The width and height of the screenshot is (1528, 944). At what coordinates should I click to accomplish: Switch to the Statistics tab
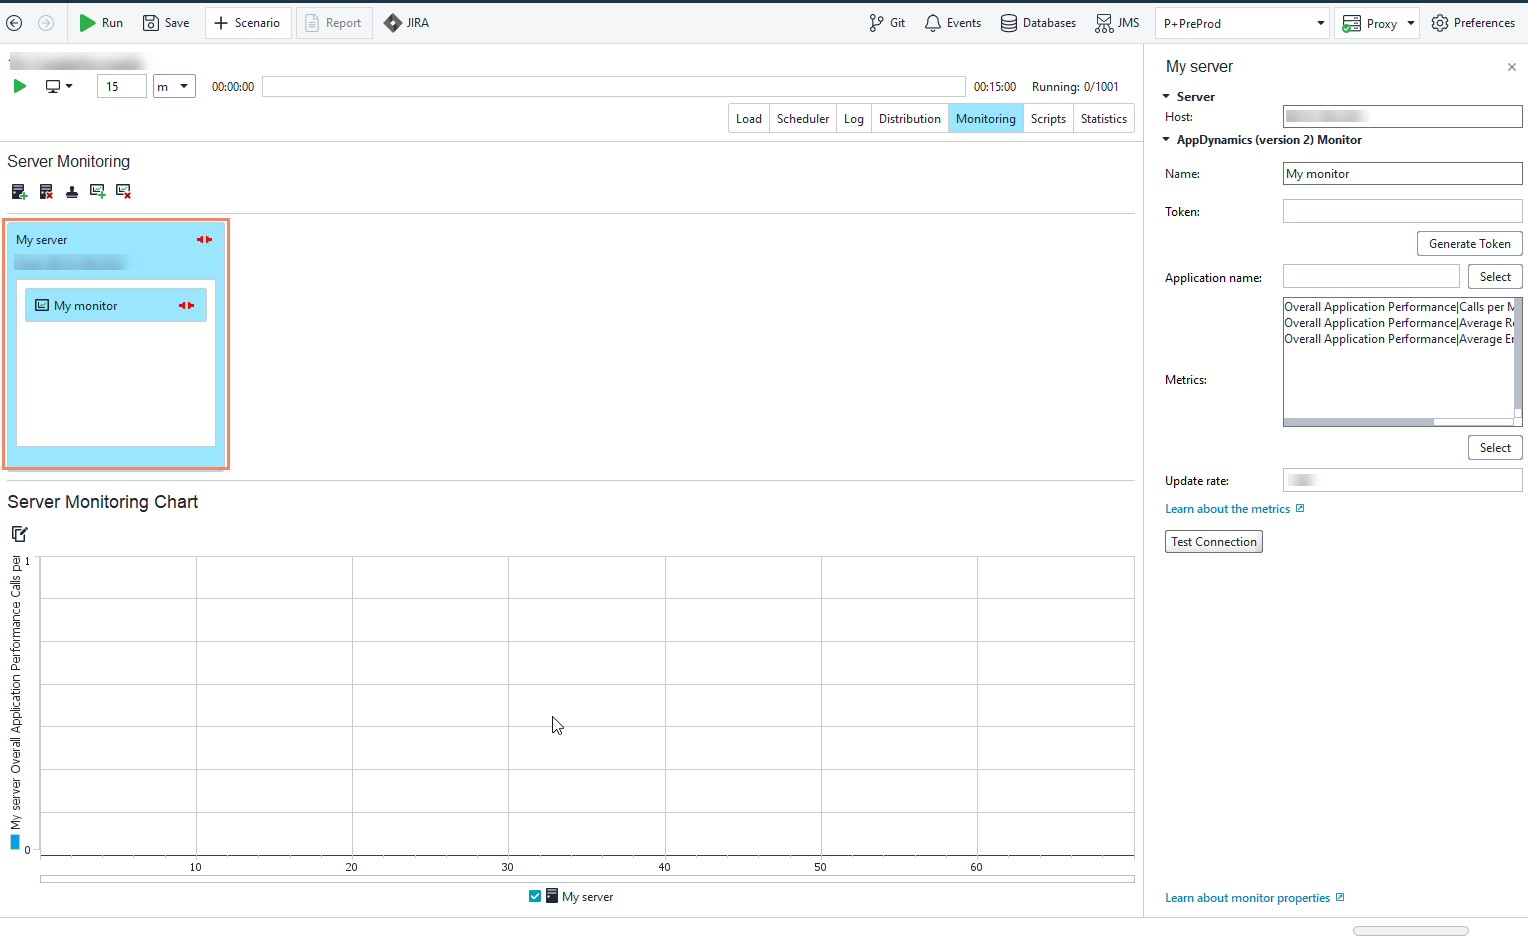tap(1103, 118)
